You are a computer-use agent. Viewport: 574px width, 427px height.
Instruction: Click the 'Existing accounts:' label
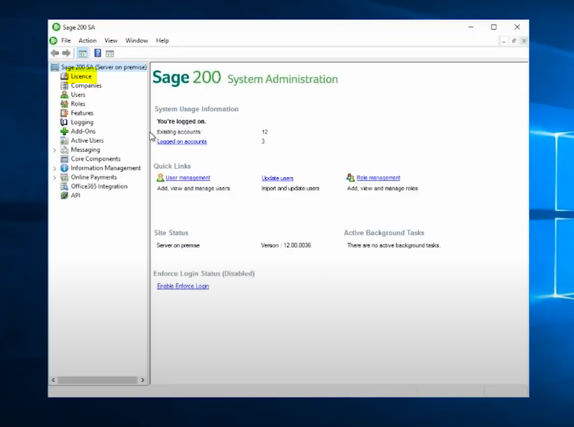coord(179,132)
